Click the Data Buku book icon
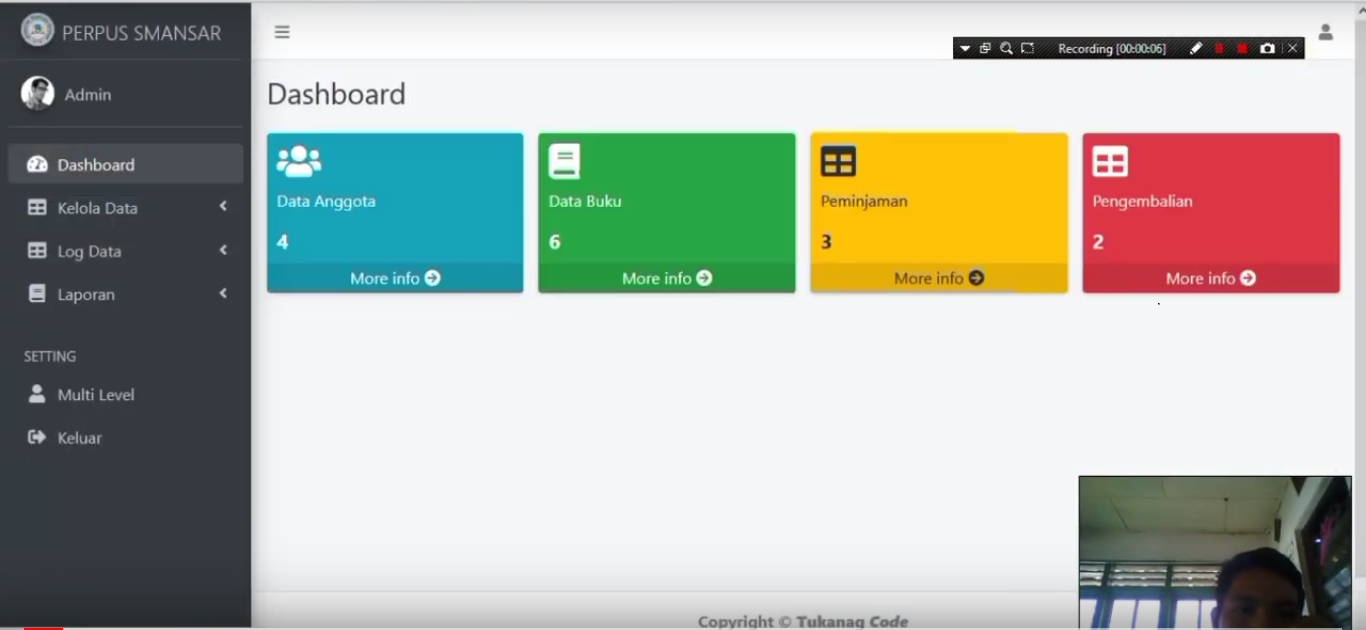This screenshot has width=1366, height=630. 564,161
